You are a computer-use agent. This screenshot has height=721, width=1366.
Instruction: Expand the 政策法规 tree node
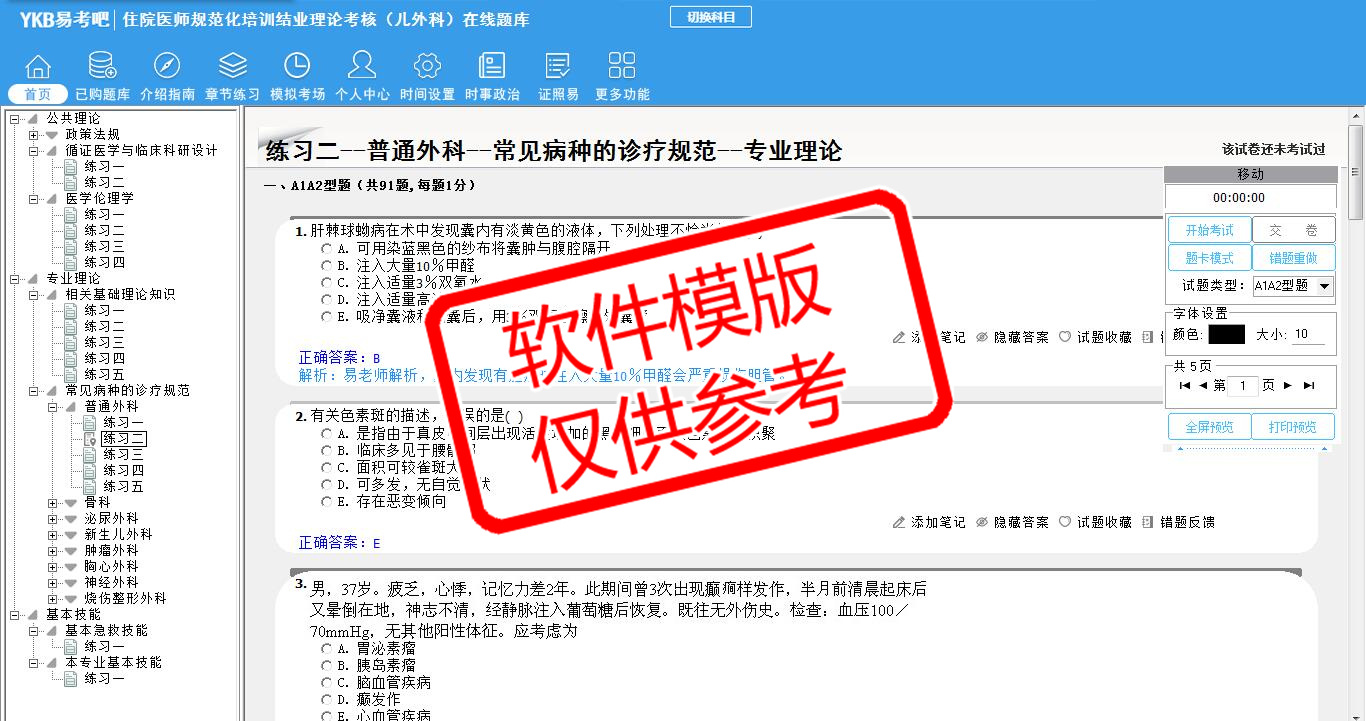[x=34, y=135]
